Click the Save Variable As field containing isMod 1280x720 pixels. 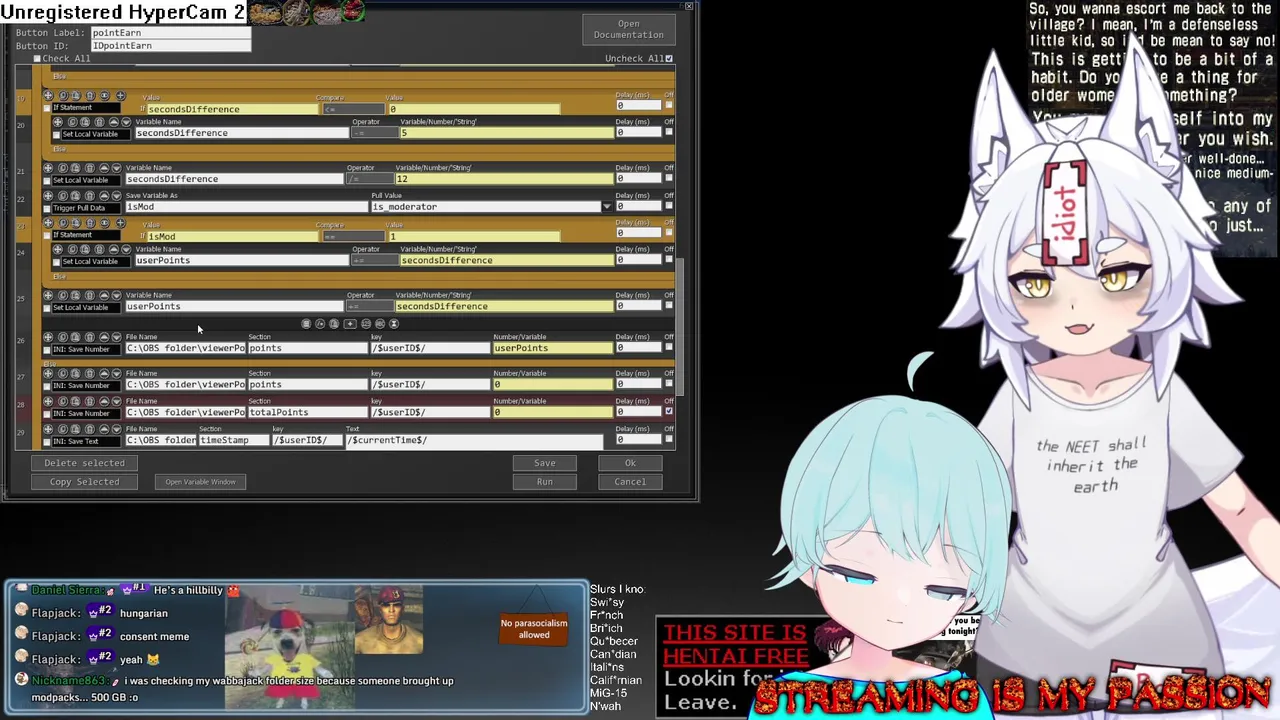click(x=246, y=207)
